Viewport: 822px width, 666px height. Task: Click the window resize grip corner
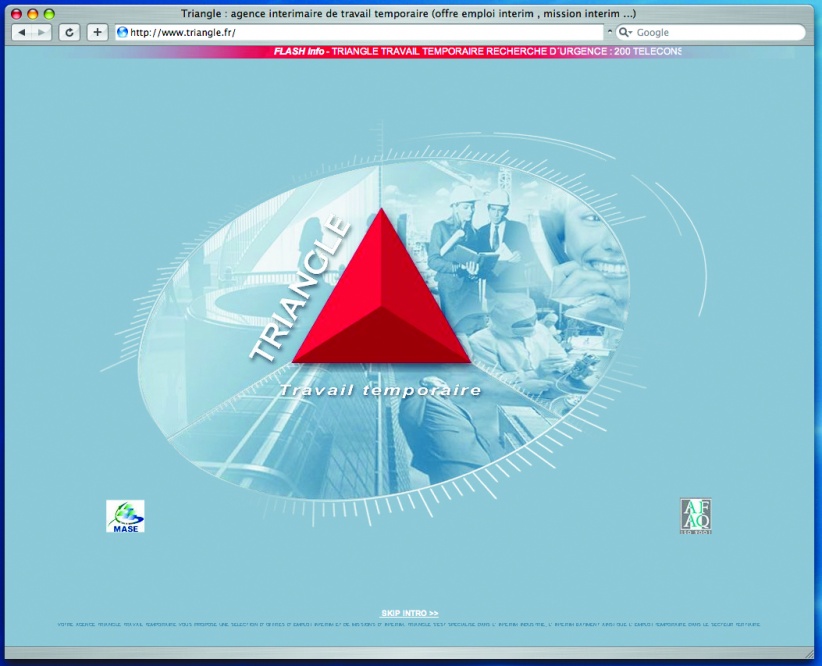[809, 653]
